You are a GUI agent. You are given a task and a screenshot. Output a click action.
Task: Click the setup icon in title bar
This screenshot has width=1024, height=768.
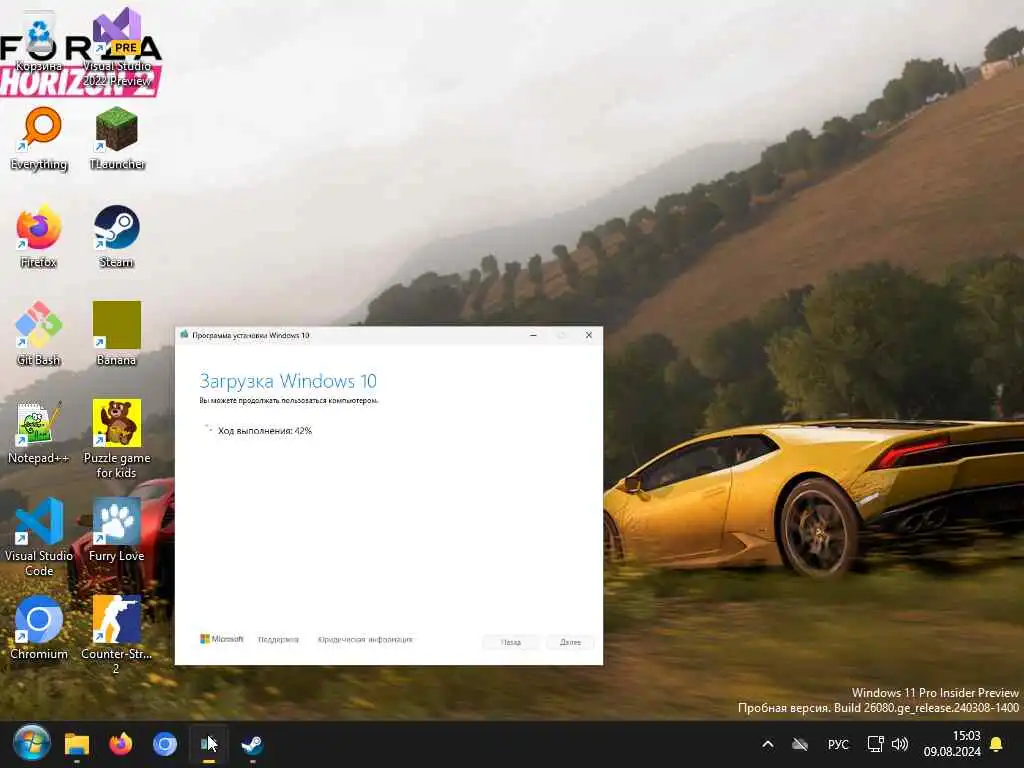(x=184, y=335)
